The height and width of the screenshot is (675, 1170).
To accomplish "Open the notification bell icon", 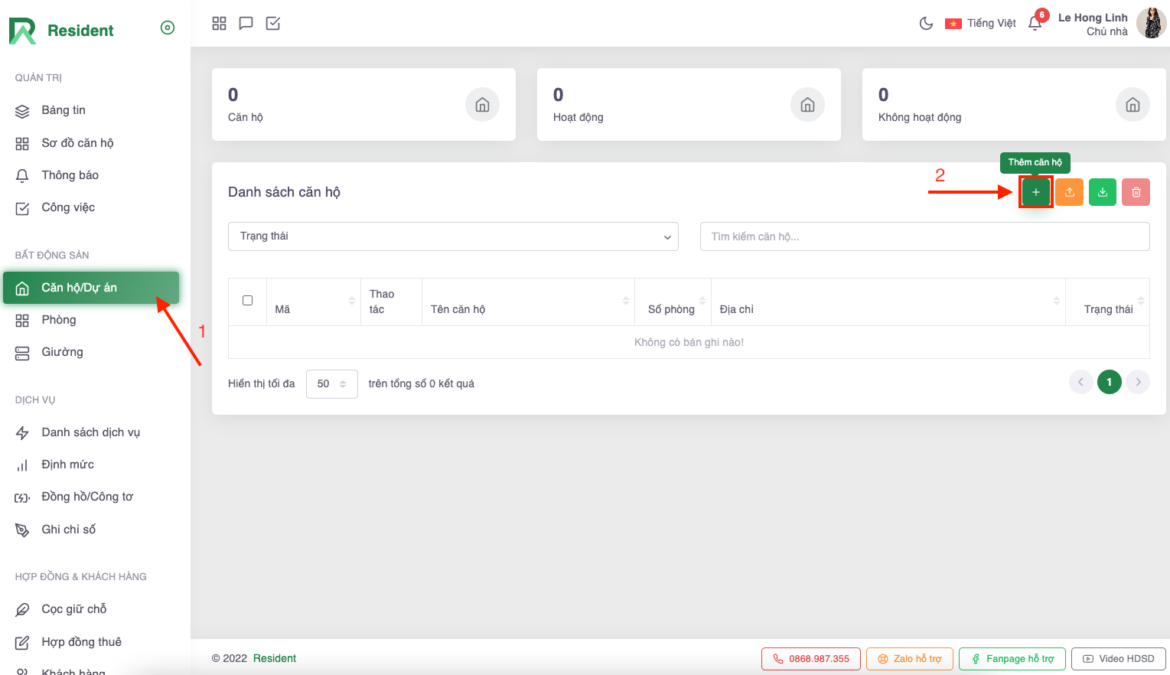I will coord(1035,23).
